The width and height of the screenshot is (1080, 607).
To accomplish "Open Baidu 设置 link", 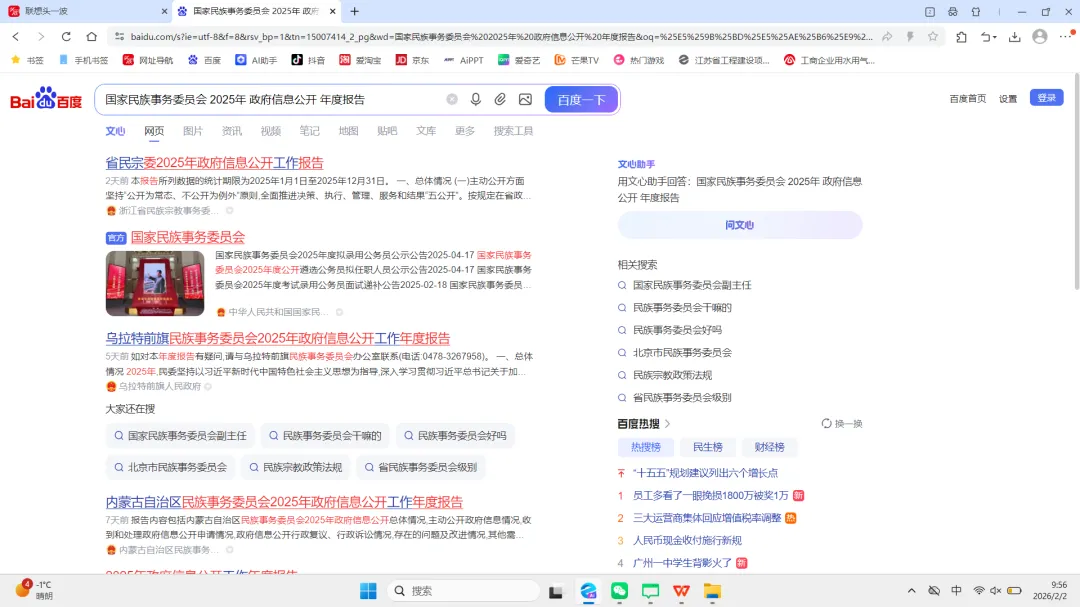I will 1008,99.
